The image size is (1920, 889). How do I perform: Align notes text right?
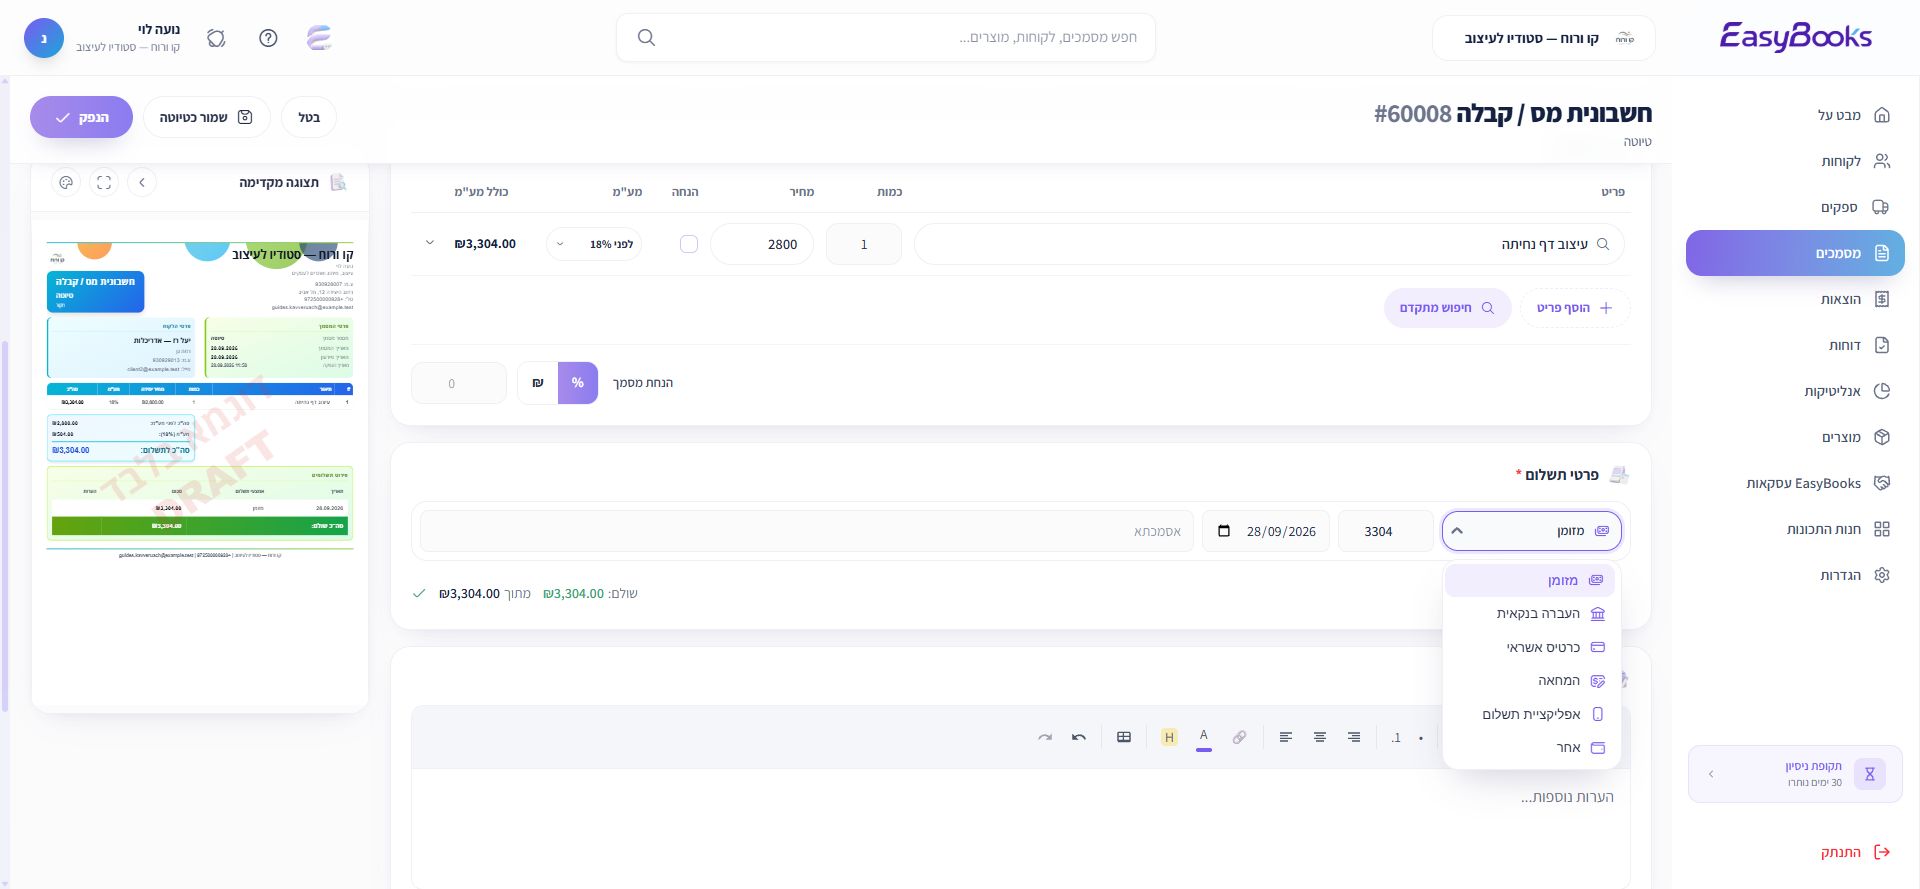tap(1354, 737)
